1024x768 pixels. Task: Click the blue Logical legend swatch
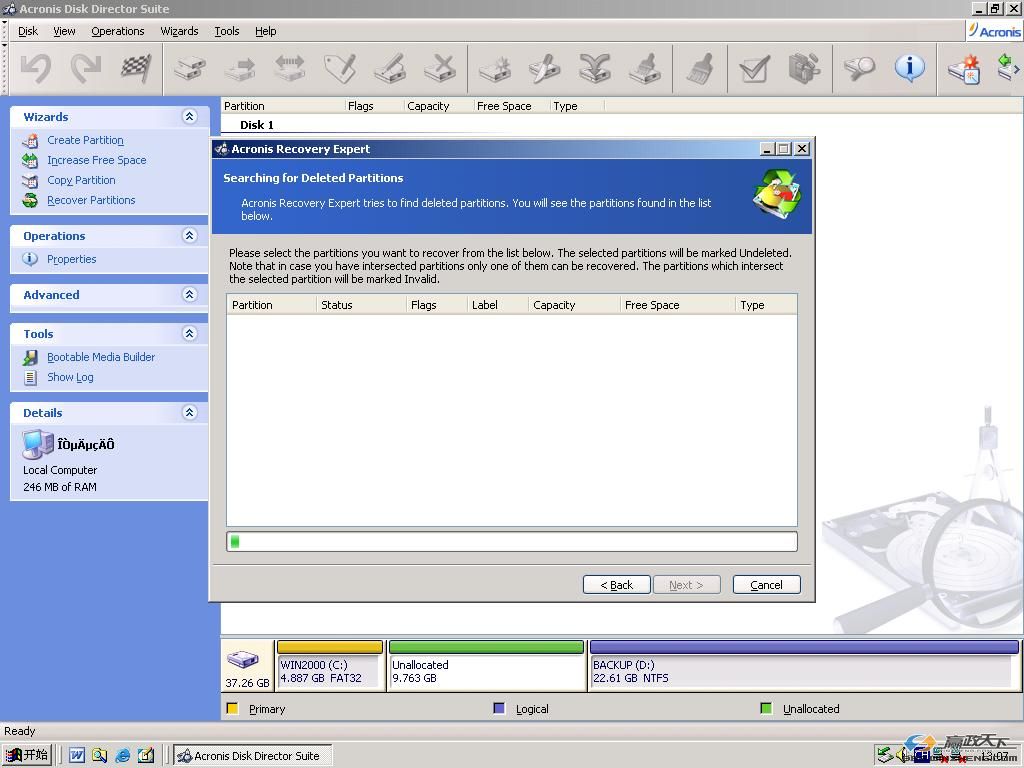499,709
